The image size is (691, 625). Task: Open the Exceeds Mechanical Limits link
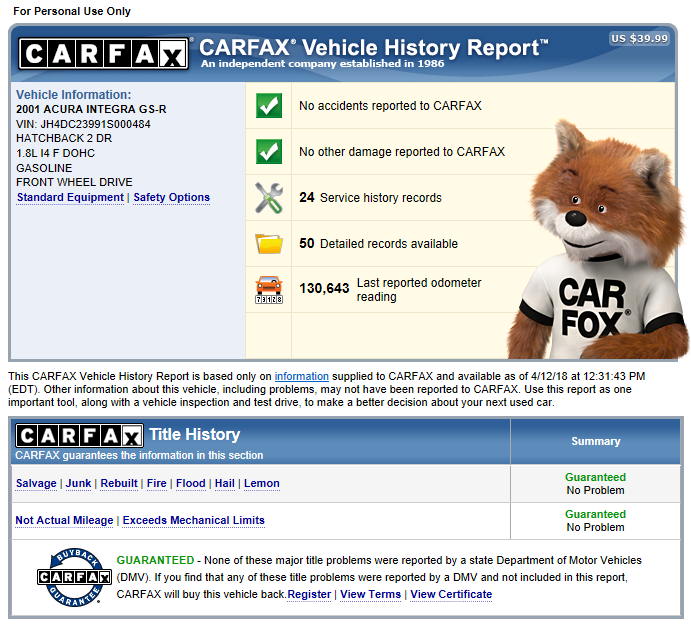coord(193,521)
